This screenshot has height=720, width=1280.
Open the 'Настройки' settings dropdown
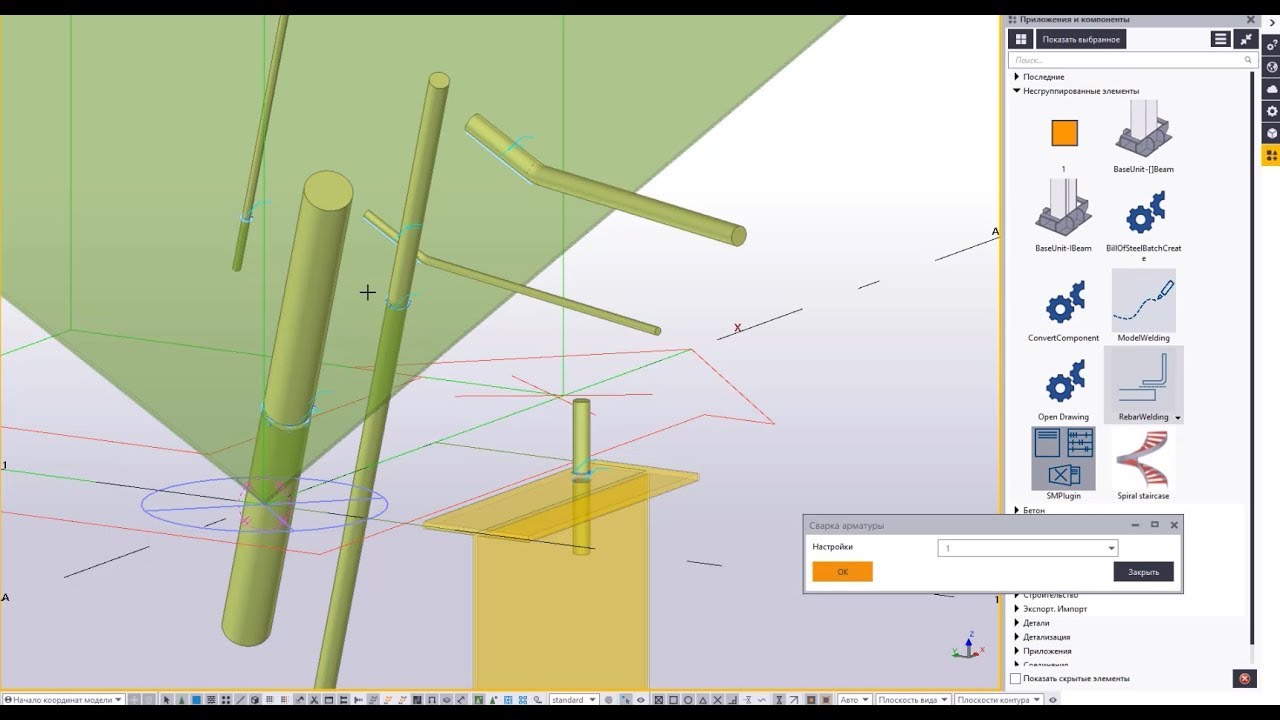pyautogui.click(x=1027, y=548)
